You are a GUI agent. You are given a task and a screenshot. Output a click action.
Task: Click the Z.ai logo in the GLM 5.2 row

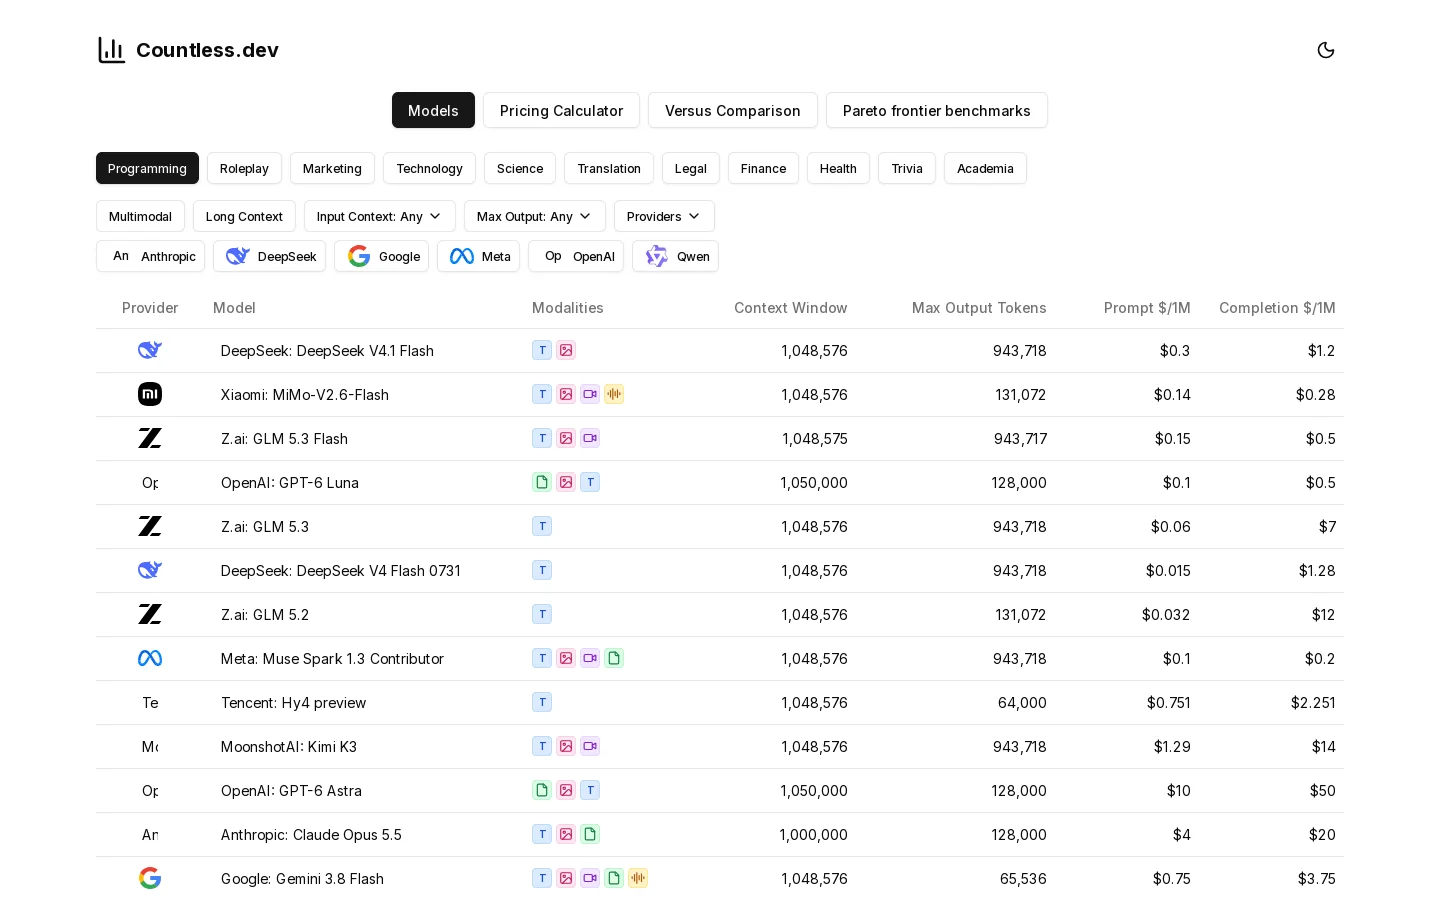(150, 614)
